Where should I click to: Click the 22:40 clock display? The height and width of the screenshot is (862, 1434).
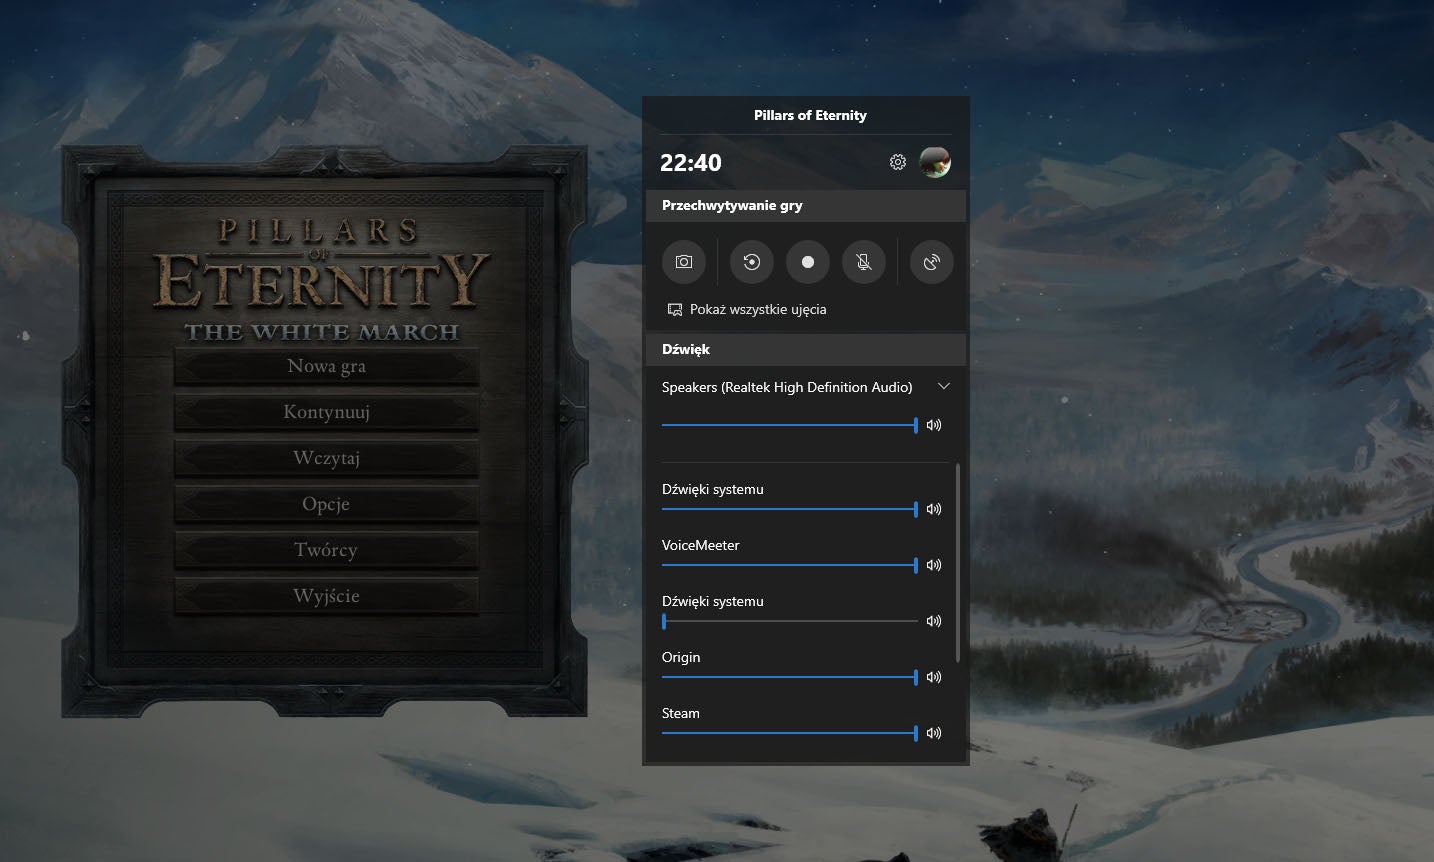pyautogui.click(x=691, y=163)
